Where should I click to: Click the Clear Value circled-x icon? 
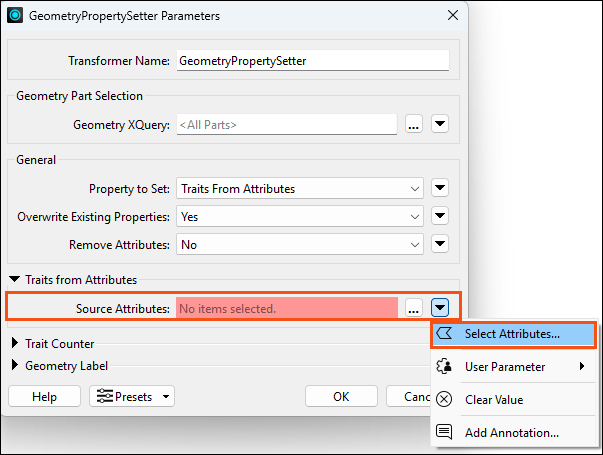(444, 399)
